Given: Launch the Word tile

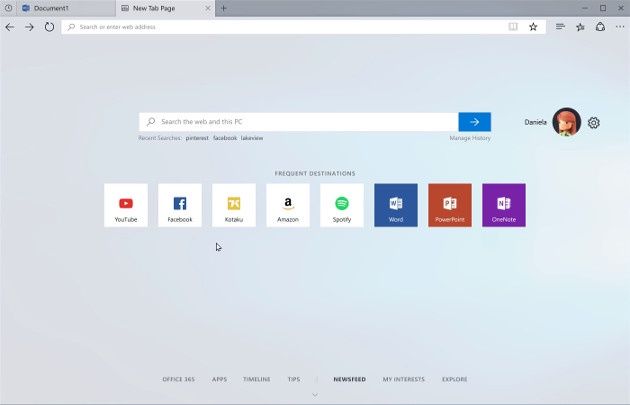Looking at the screenshot, I should tap(396, 205).
